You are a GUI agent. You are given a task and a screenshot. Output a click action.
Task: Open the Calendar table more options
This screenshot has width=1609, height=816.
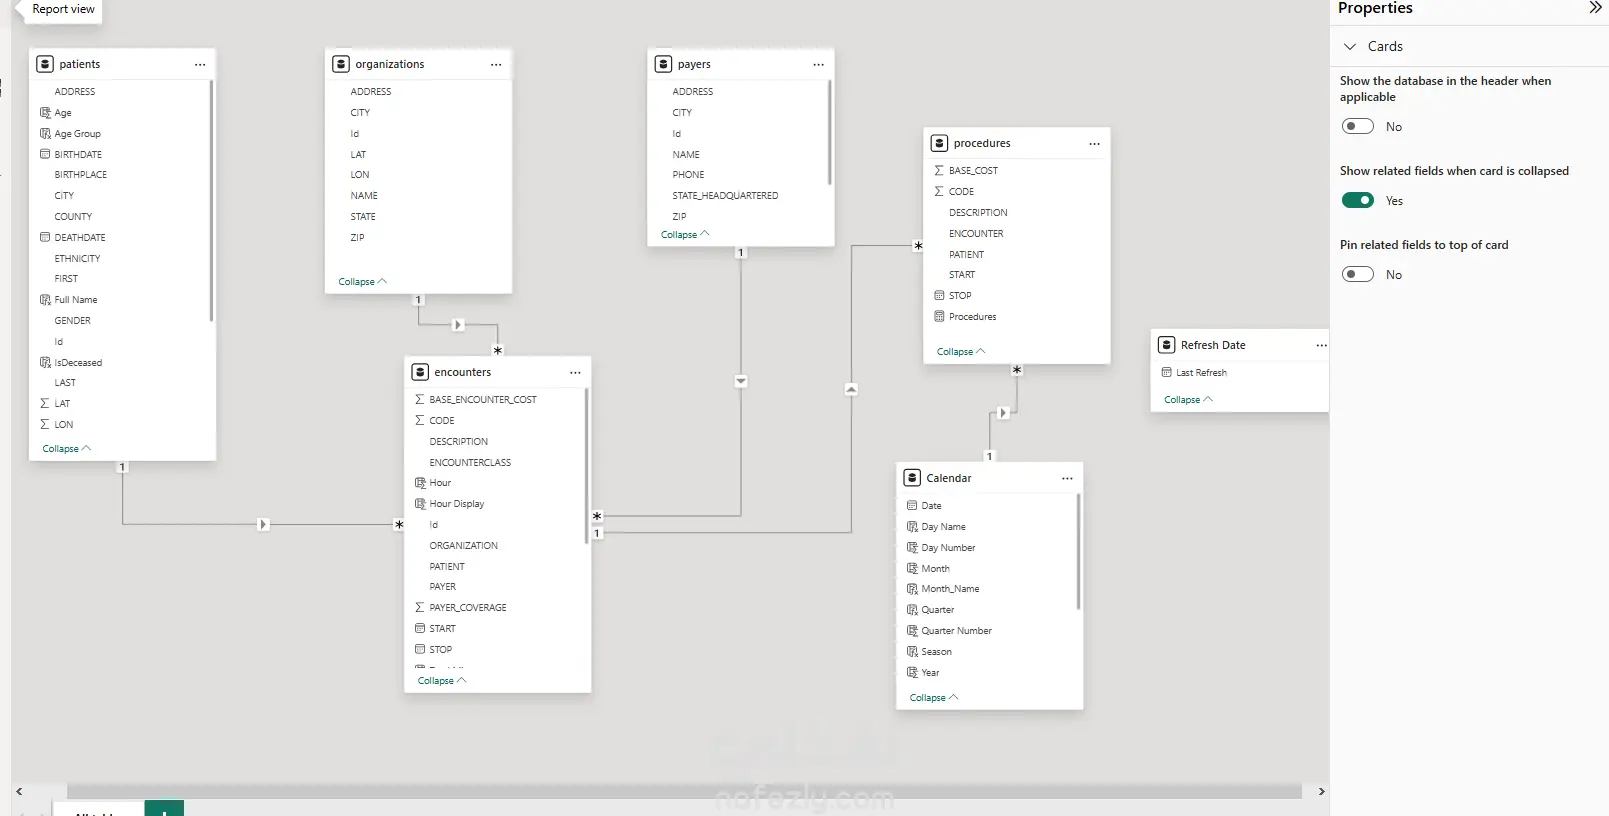[1067, 478]
